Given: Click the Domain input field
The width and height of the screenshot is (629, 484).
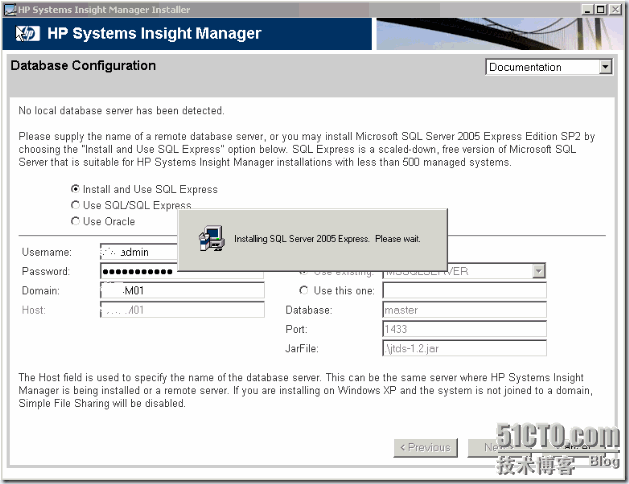Looking at the screenshot, I should pos(182,290).
